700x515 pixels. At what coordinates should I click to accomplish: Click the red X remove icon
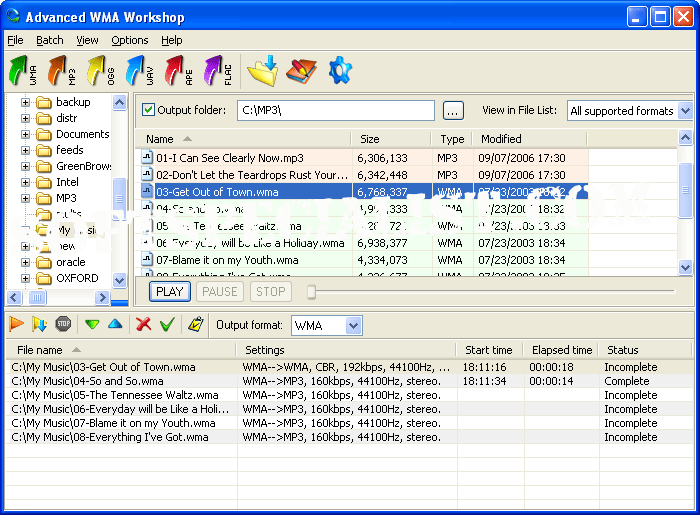pyautogui.click(x=143, y=324)
